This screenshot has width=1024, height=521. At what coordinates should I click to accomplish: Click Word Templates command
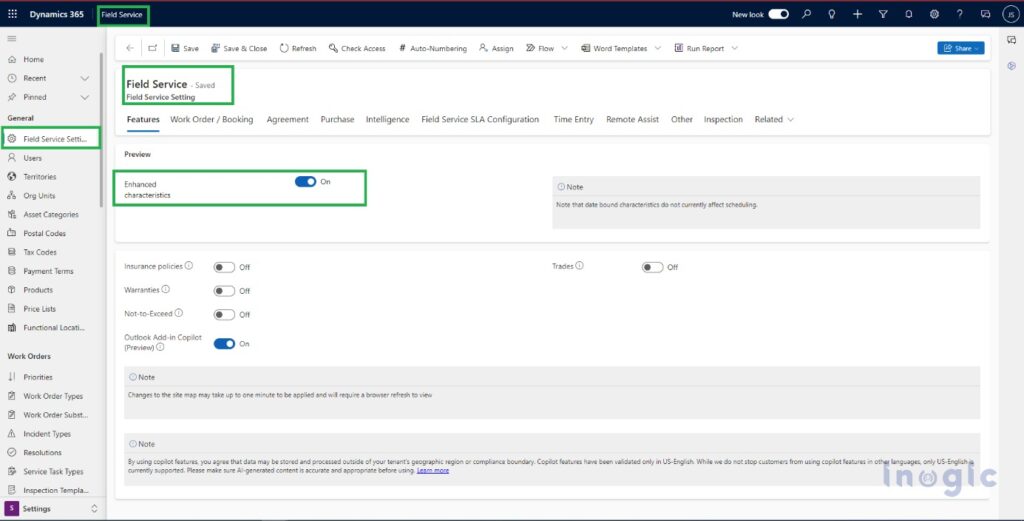(614, 48)
